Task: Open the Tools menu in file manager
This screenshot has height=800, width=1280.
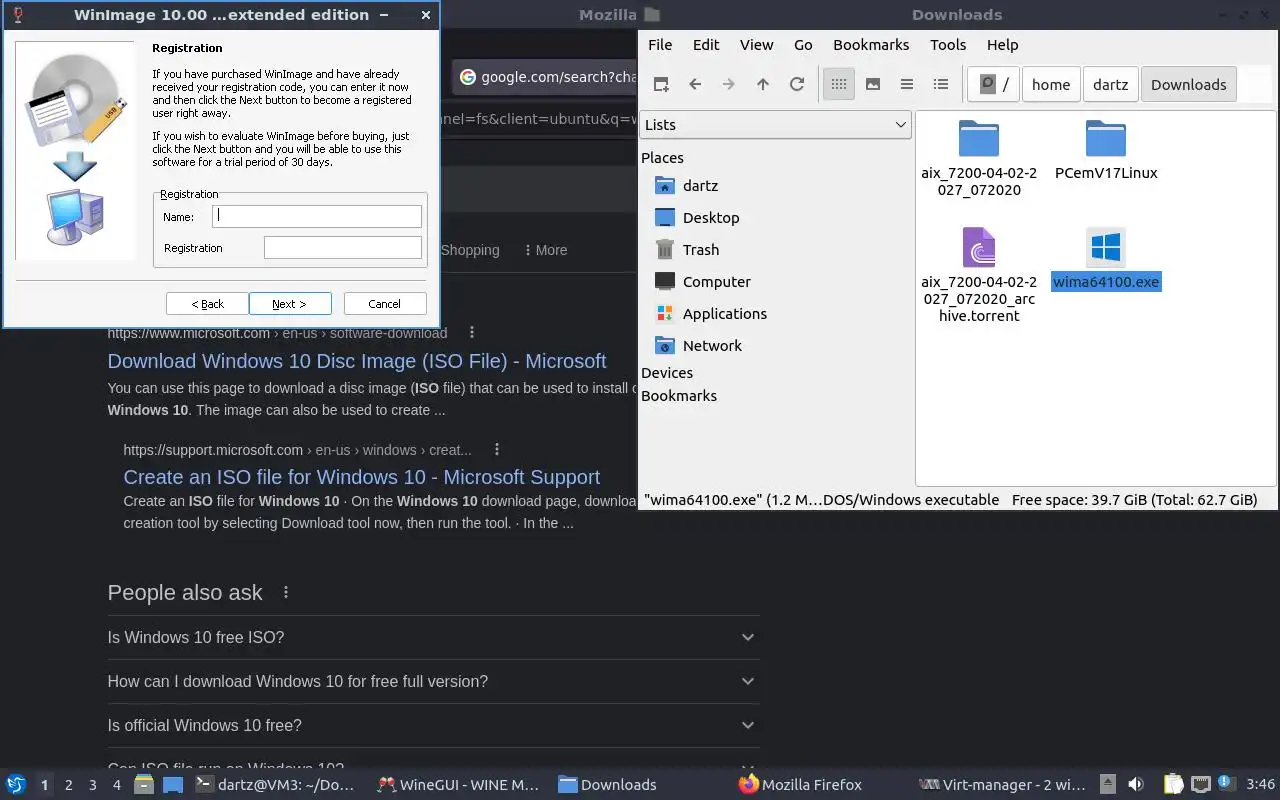Action: (948, 44)
